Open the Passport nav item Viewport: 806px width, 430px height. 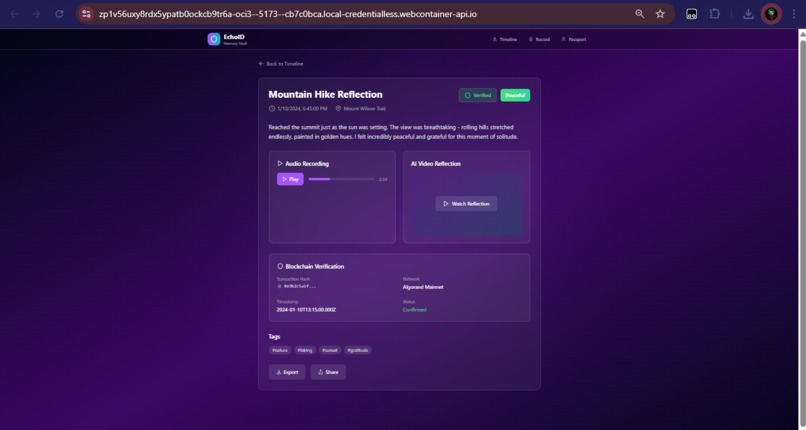[574, 40]
